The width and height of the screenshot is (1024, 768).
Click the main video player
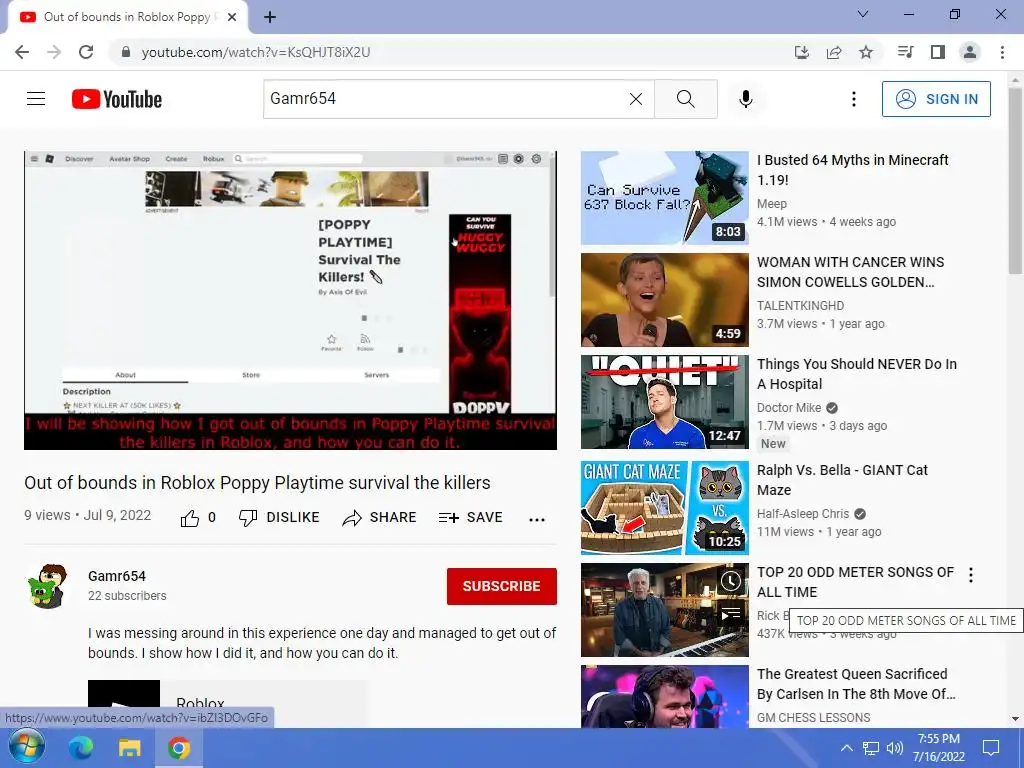point(291,300)
